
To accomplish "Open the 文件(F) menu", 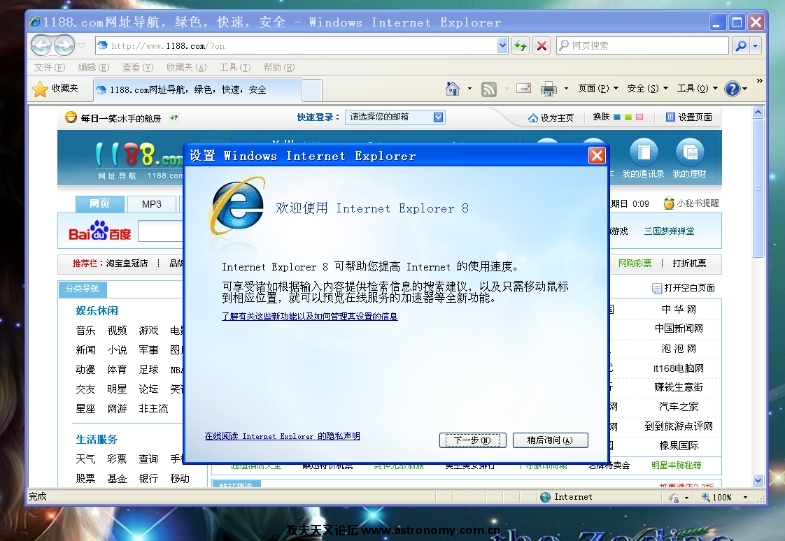I will (x=49, y=67).
